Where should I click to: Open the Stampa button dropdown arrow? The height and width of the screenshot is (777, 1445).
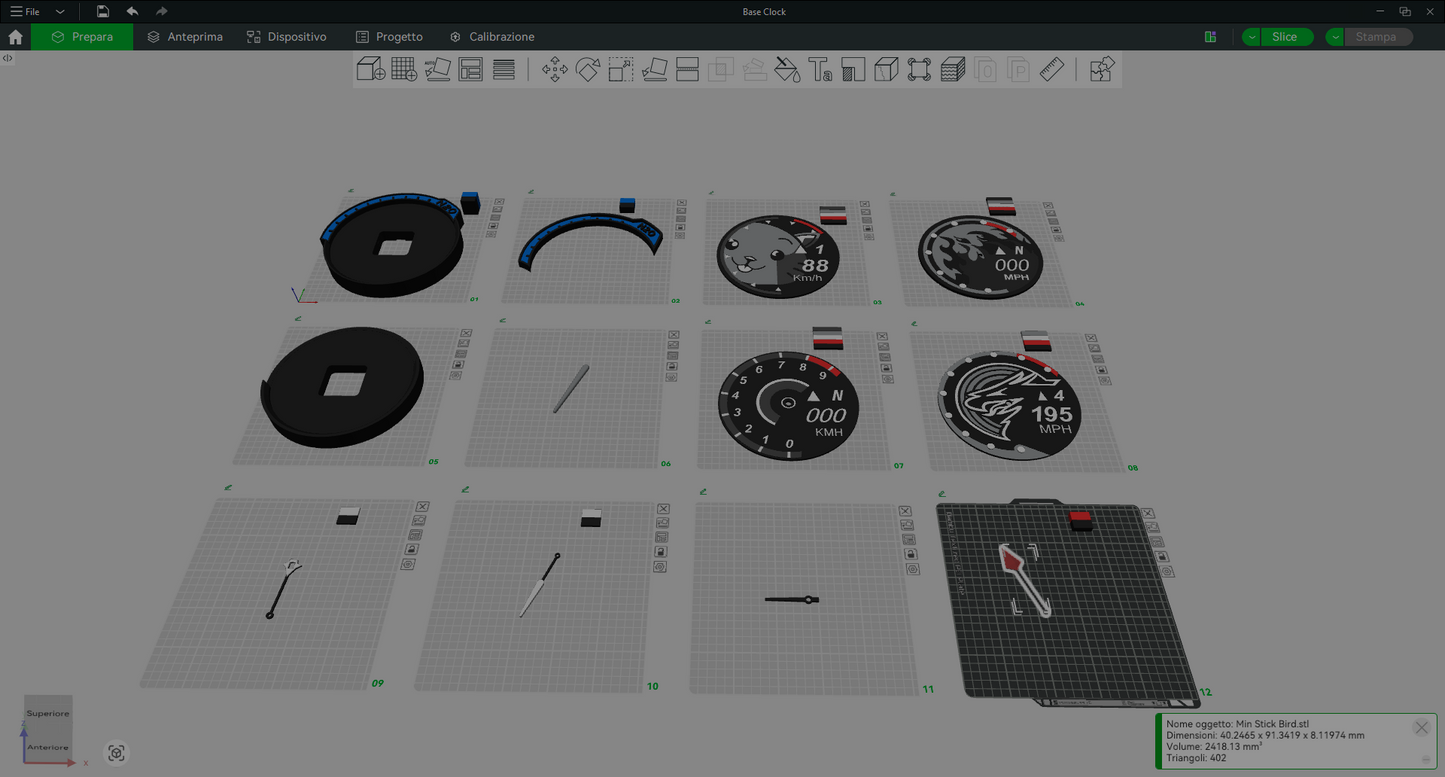pyautogui.click(x=1335, y=37)
